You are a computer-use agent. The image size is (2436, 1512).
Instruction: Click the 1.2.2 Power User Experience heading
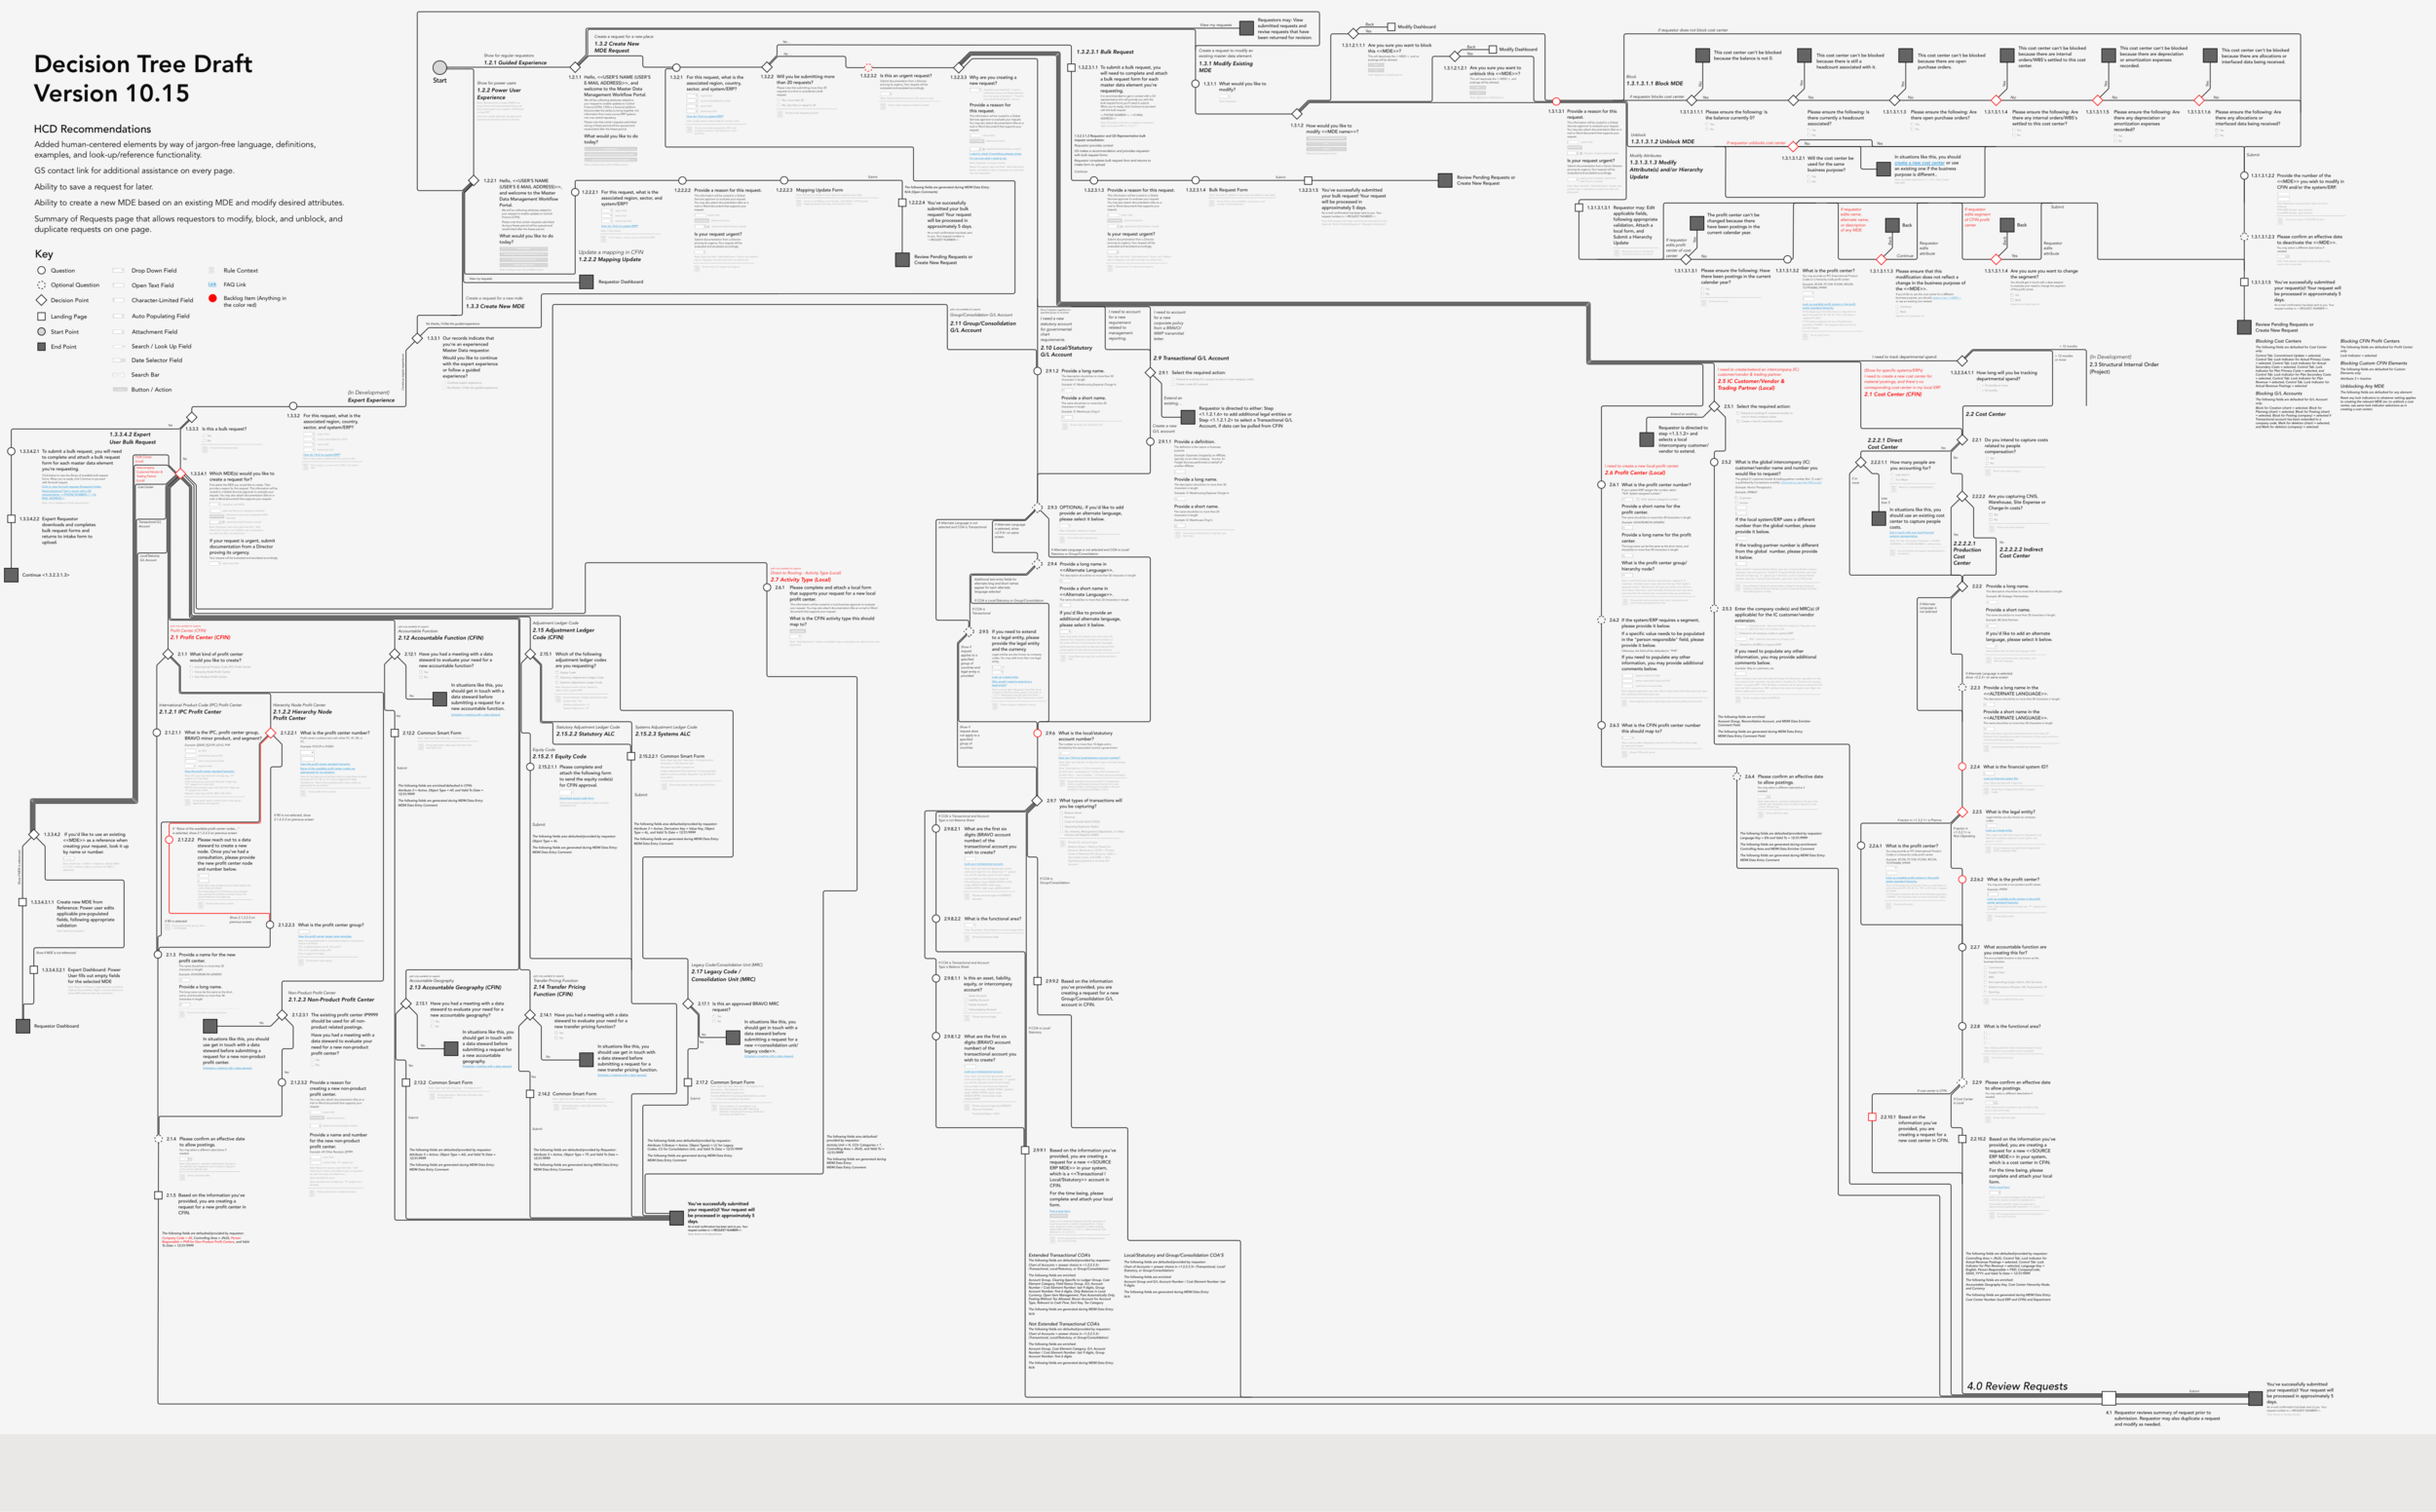click(x=498, y=94)
